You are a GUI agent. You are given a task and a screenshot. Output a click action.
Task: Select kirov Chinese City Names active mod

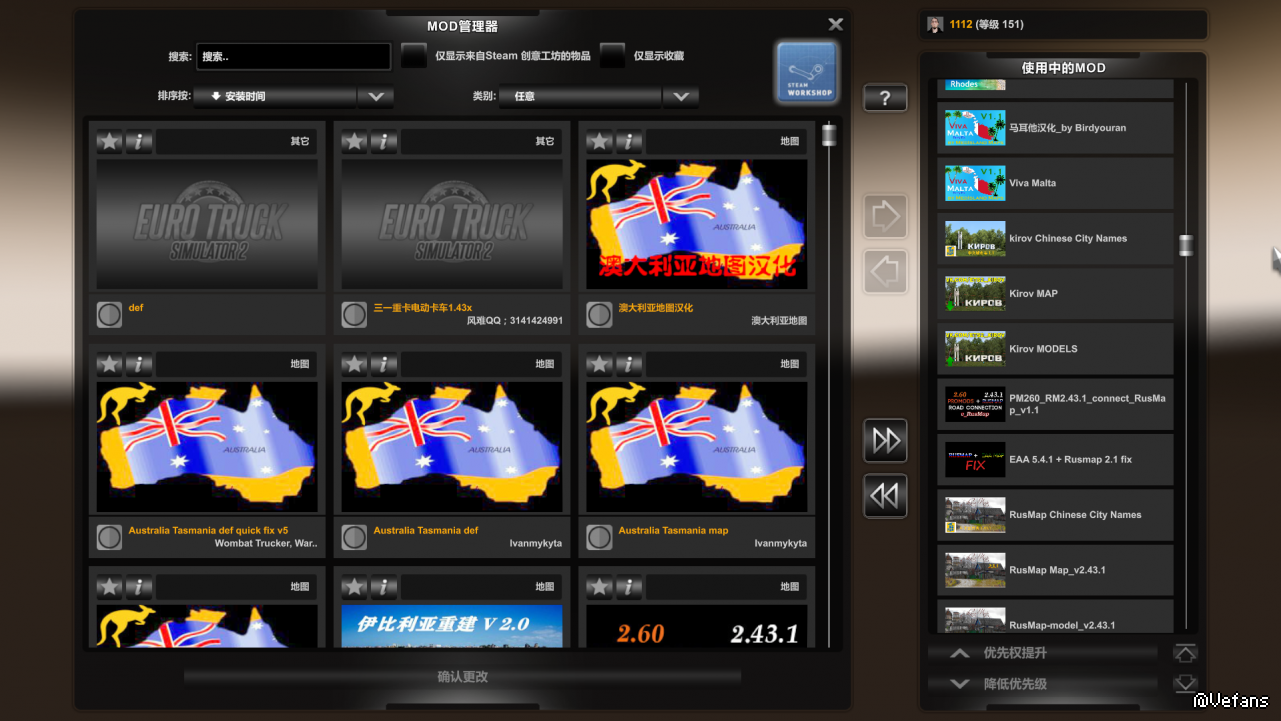[x=1055, y=239]
